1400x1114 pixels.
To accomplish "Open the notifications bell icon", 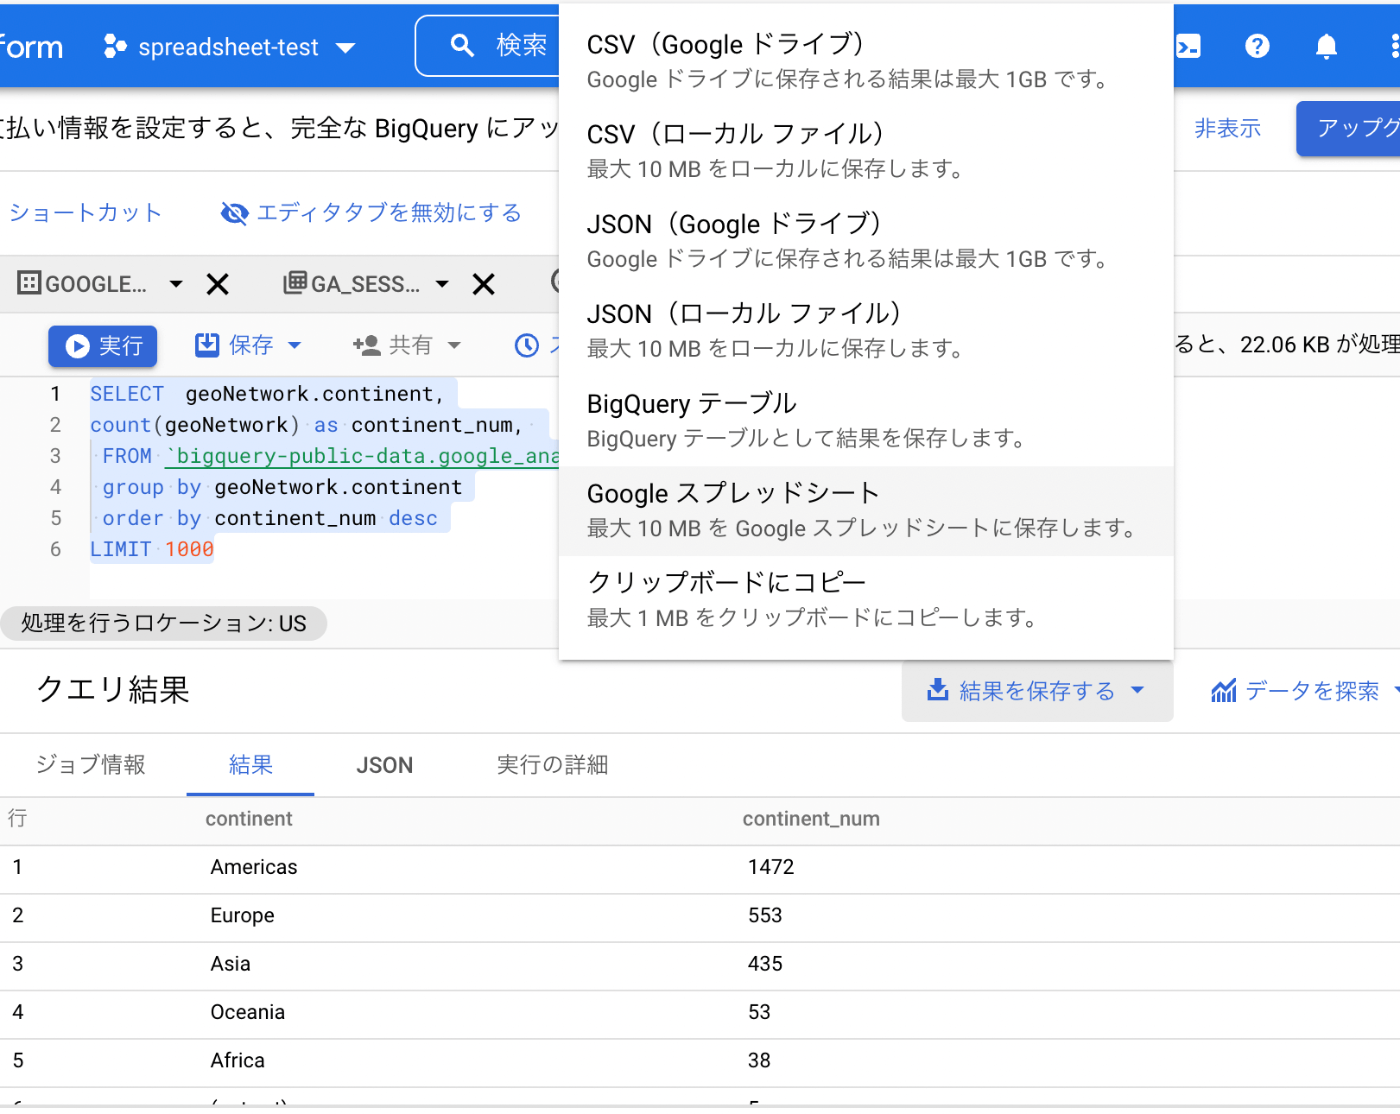I will [1326, 46].
